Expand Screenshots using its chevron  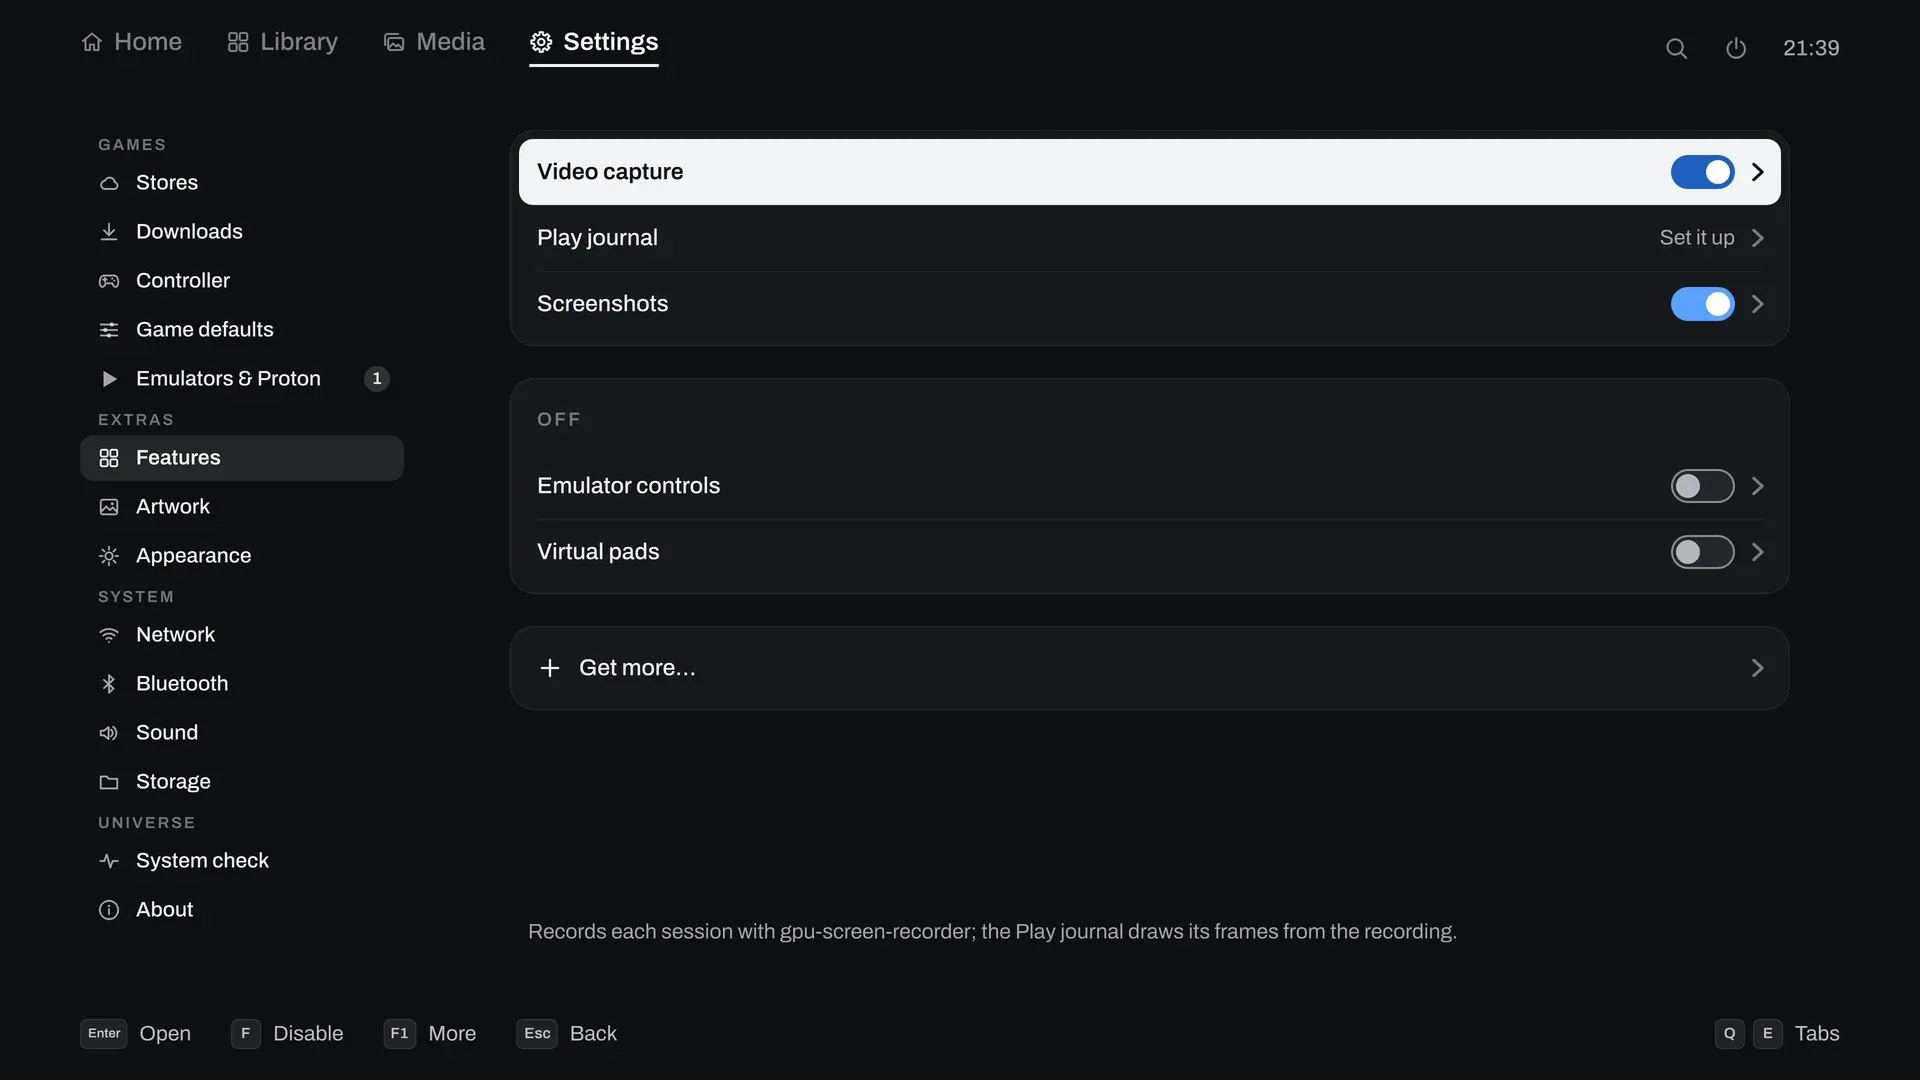coord(1758,304)
